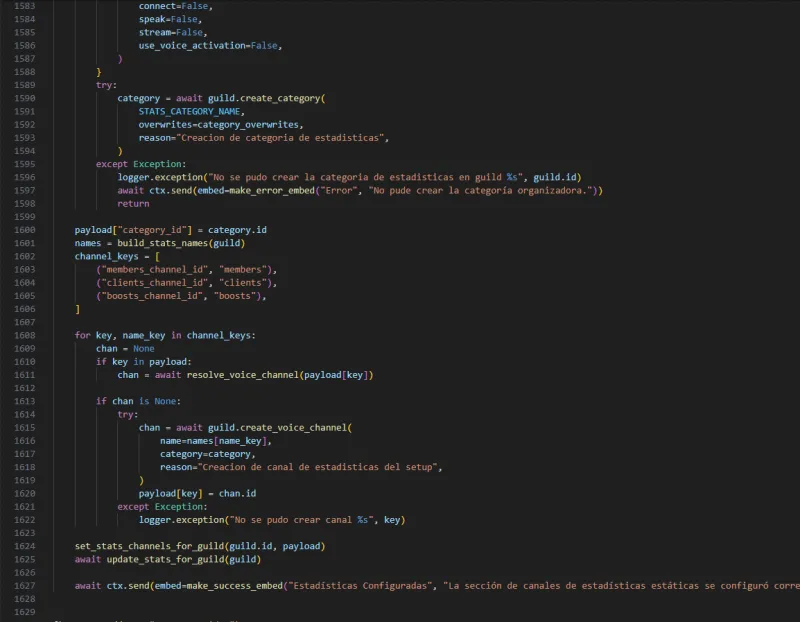Click the "clients_channel_id" string

[155, 283]
